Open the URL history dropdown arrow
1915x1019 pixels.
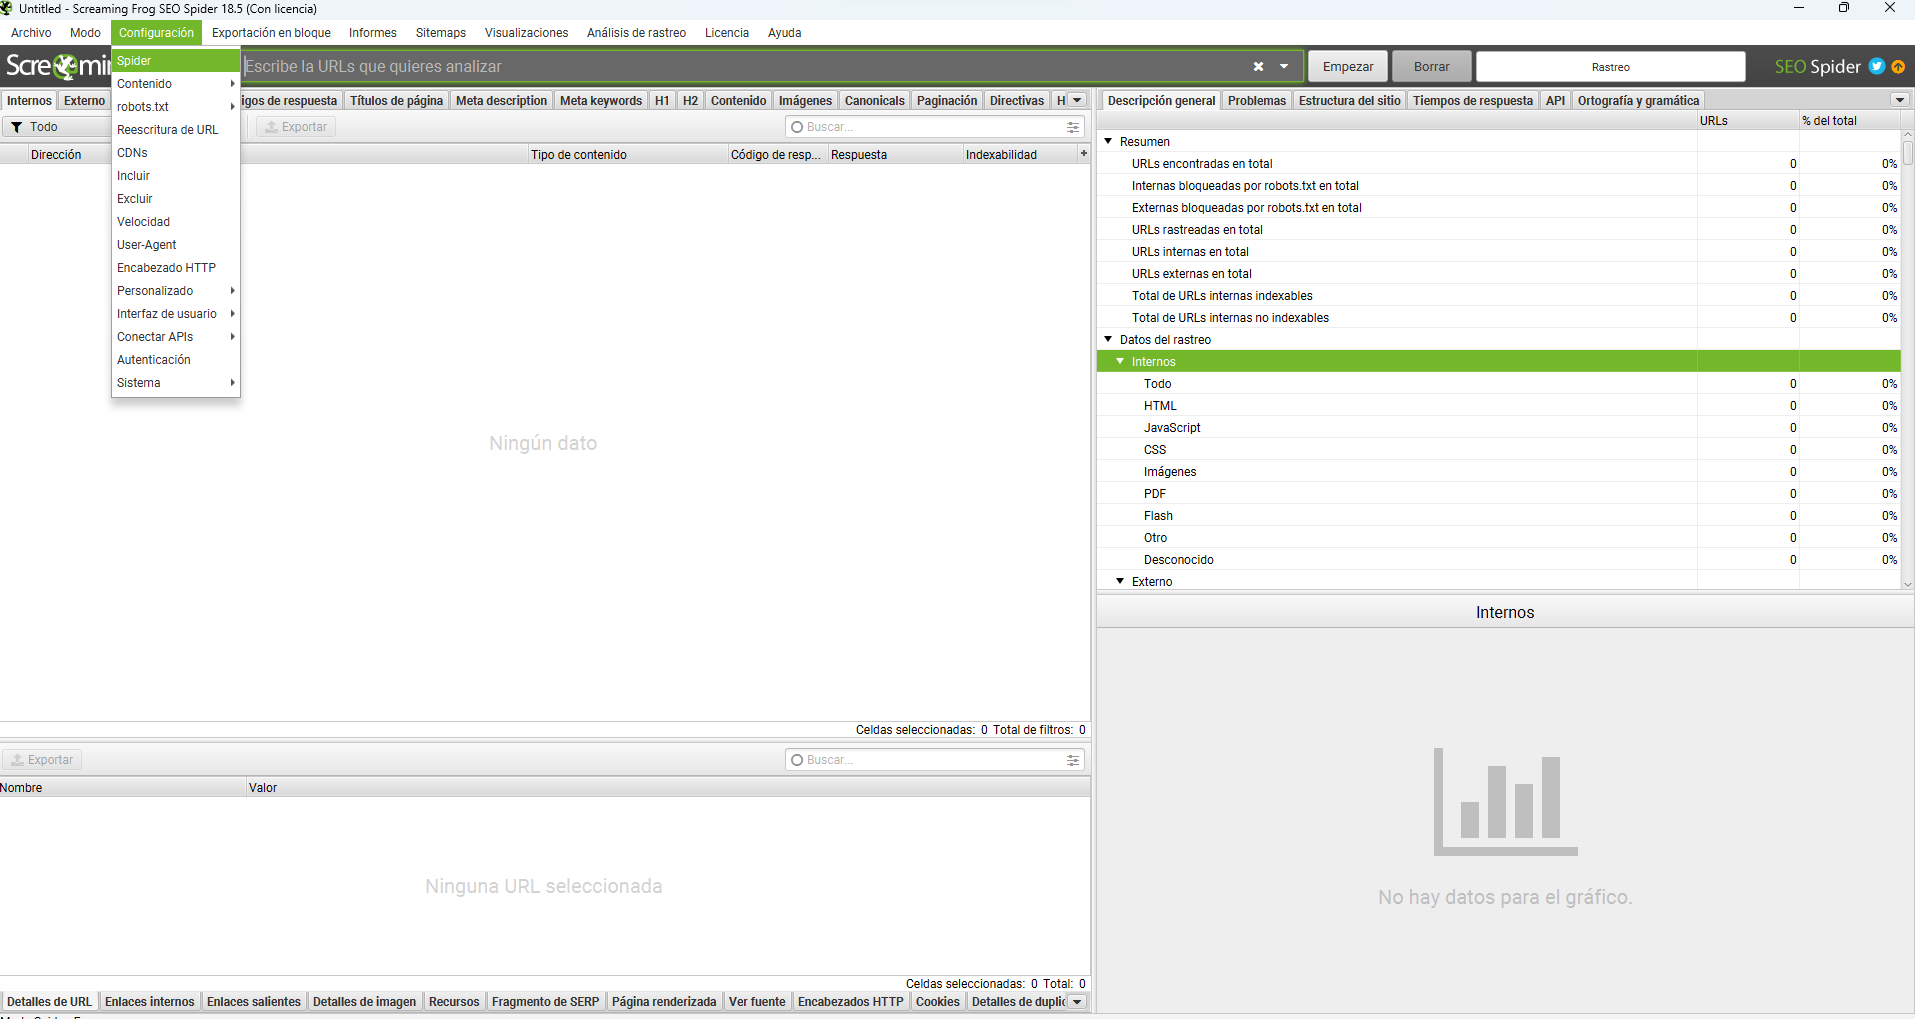[1284, 66]
